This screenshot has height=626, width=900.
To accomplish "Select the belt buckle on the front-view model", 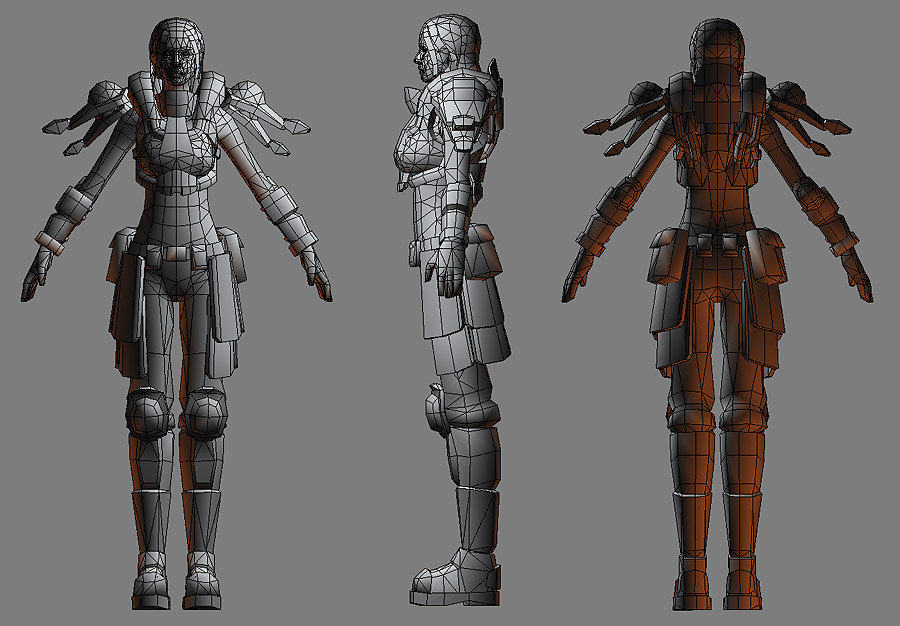I will click(176, 253).
